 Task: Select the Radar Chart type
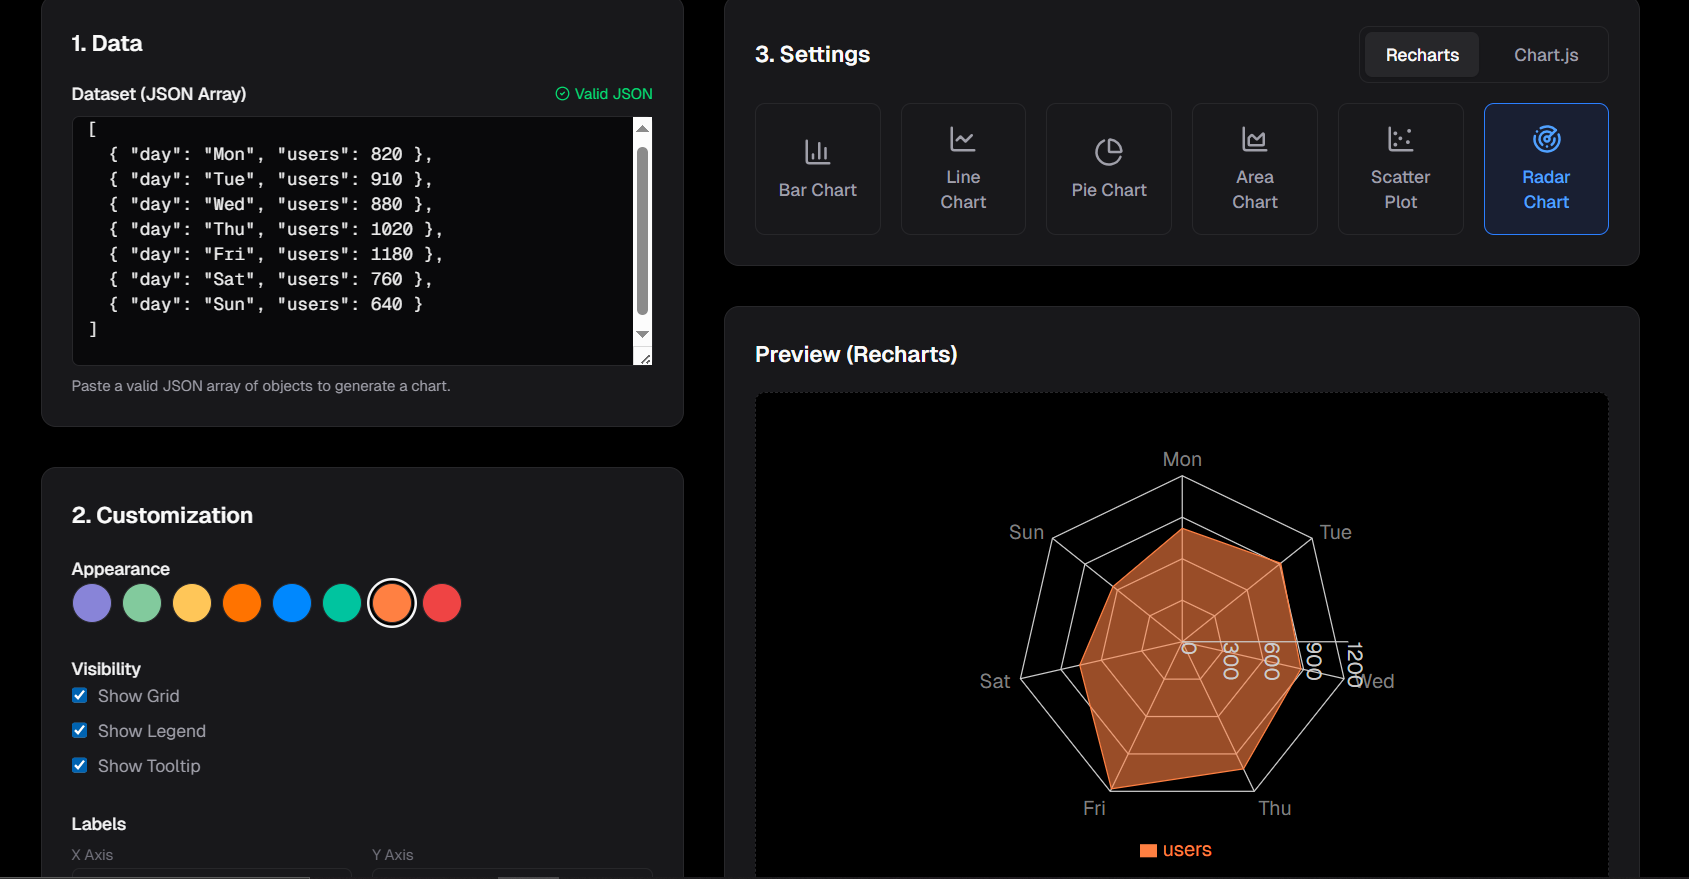[1546, 169]
